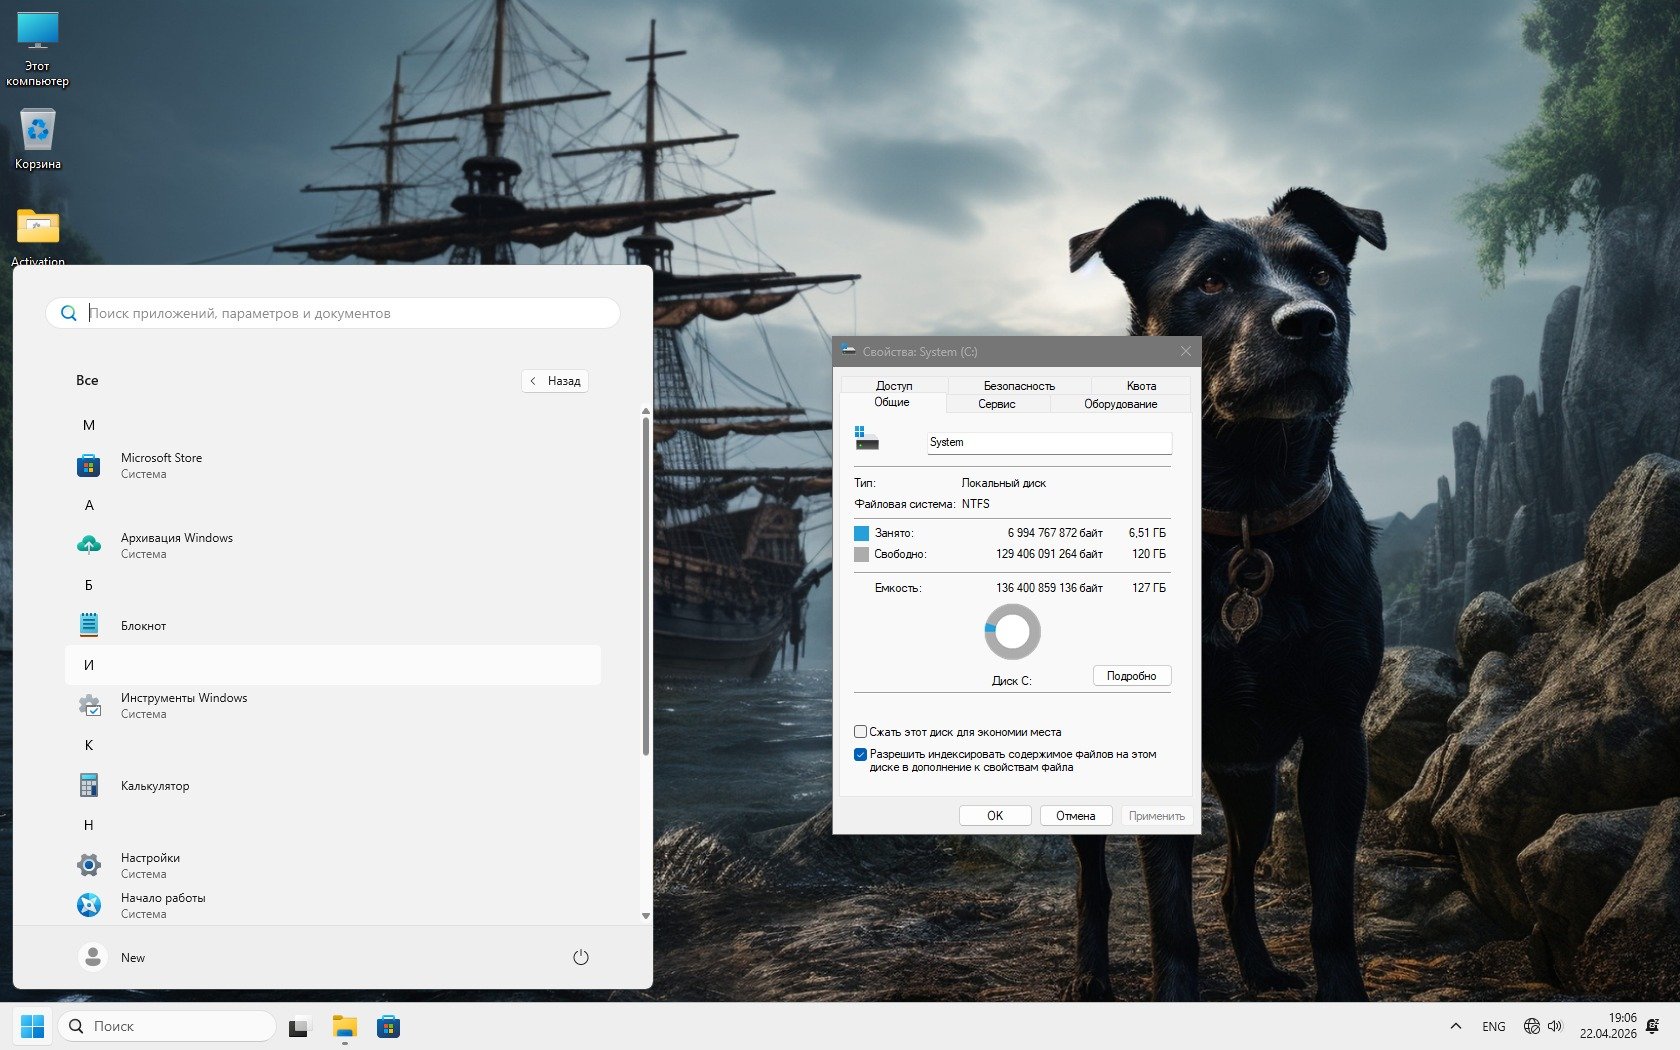Click the System disk name field
1680x1050 pixels.
[1048, 442]
